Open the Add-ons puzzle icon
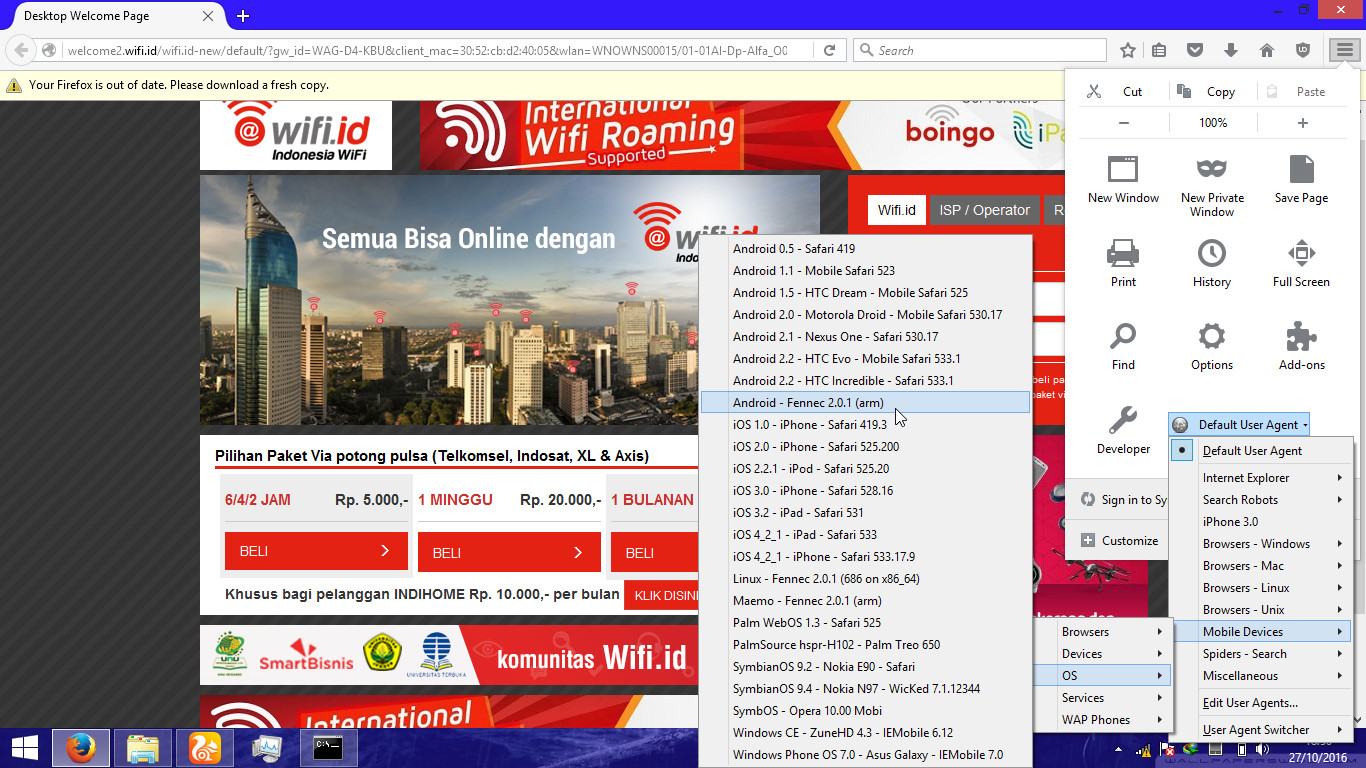This screenshot has height=768, width=1366. (1301, 346)
